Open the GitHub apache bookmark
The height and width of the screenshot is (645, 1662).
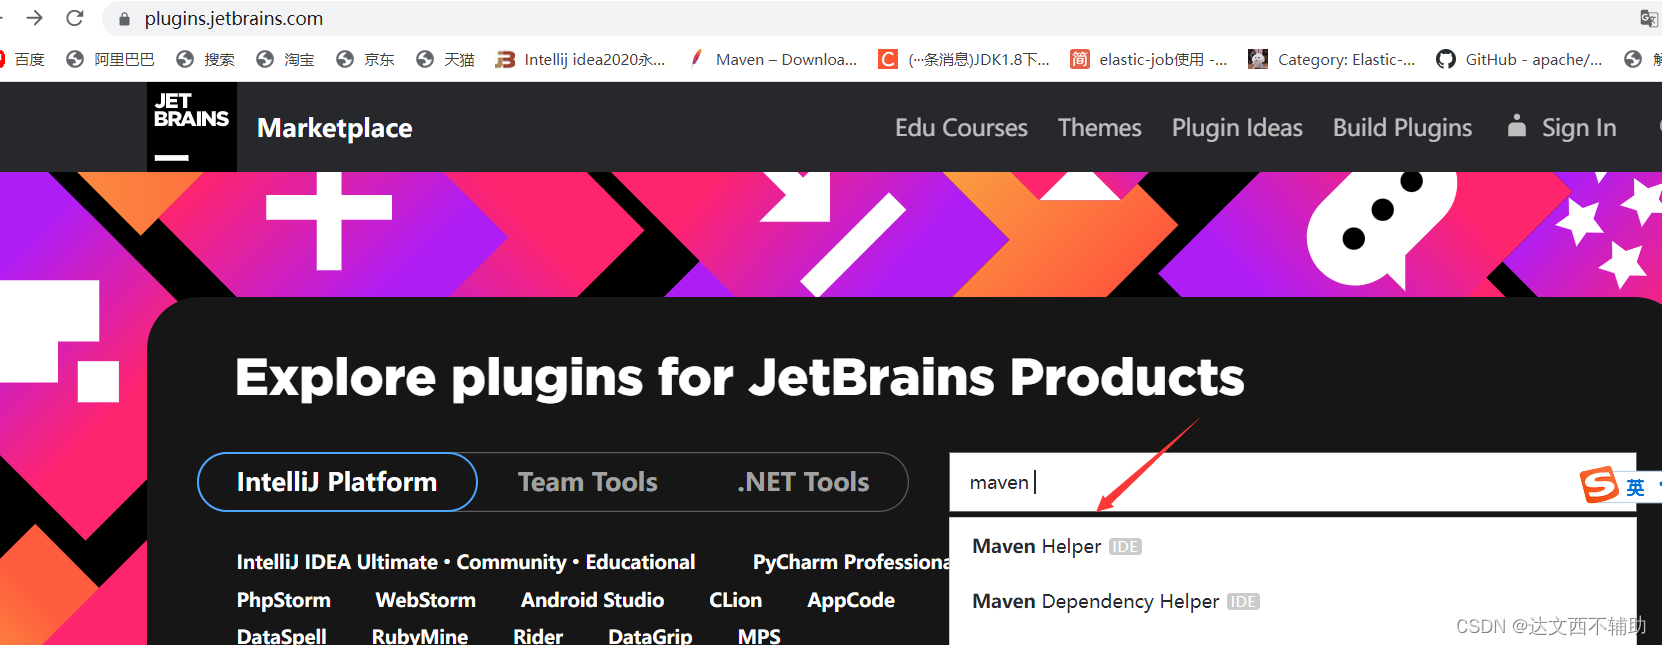1520,59
